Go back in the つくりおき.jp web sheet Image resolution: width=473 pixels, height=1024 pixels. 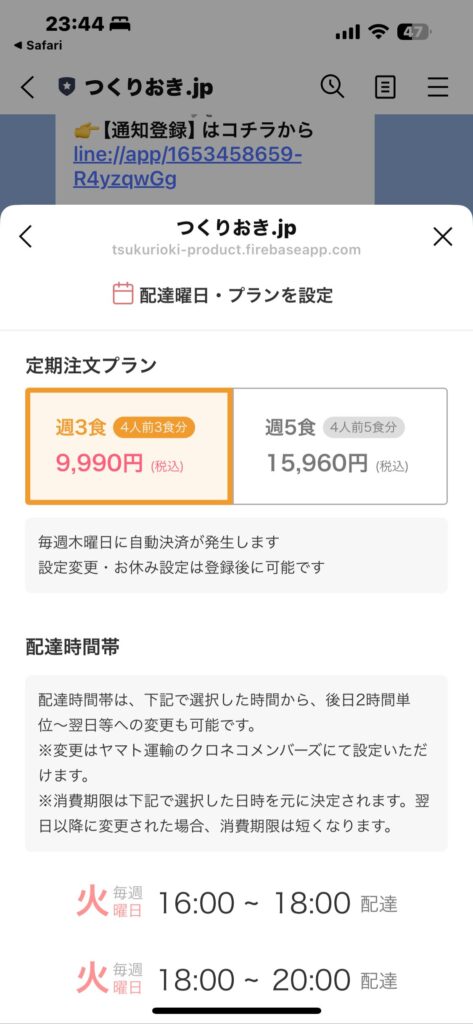pyautogui.click(x=25, y=236)
